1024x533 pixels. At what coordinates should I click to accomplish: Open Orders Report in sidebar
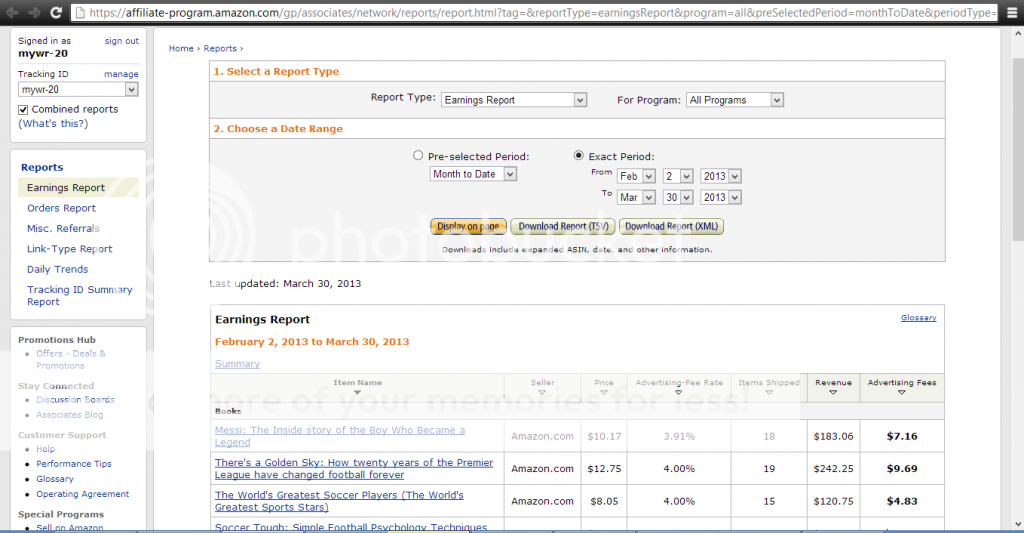61,208
